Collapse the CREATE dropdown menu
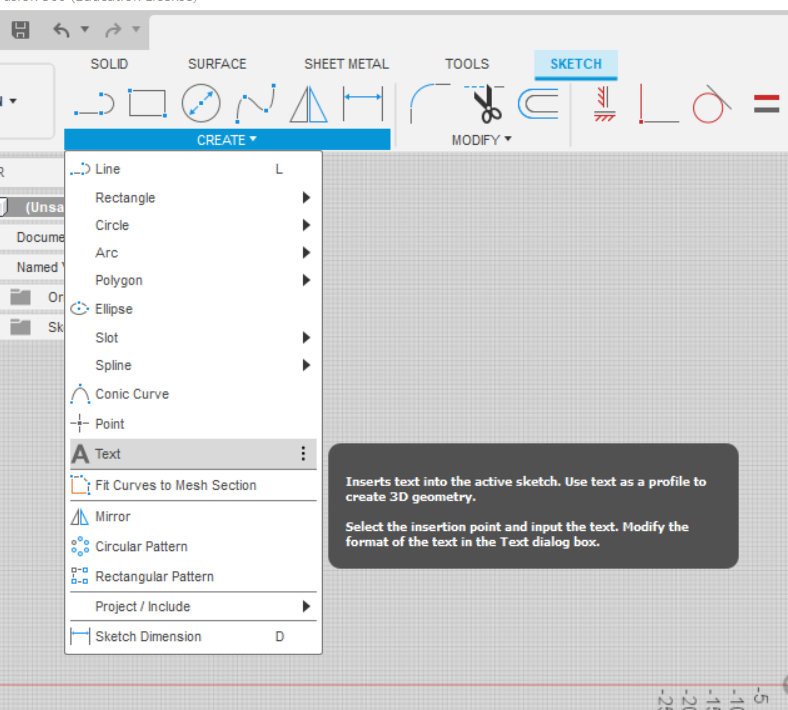This screenshot has width=788, height=710. [x=227, y=140]
